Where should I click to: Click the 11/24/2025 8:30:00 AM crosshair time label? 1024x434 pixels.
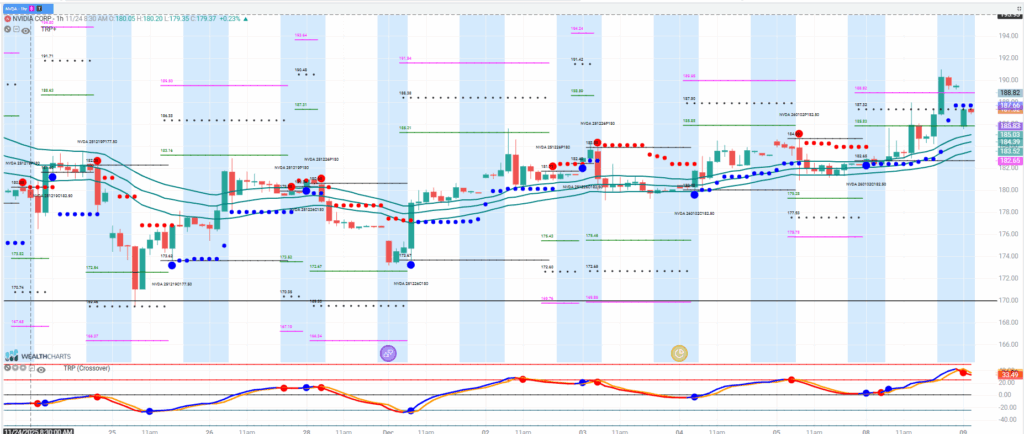pos(38,431)
